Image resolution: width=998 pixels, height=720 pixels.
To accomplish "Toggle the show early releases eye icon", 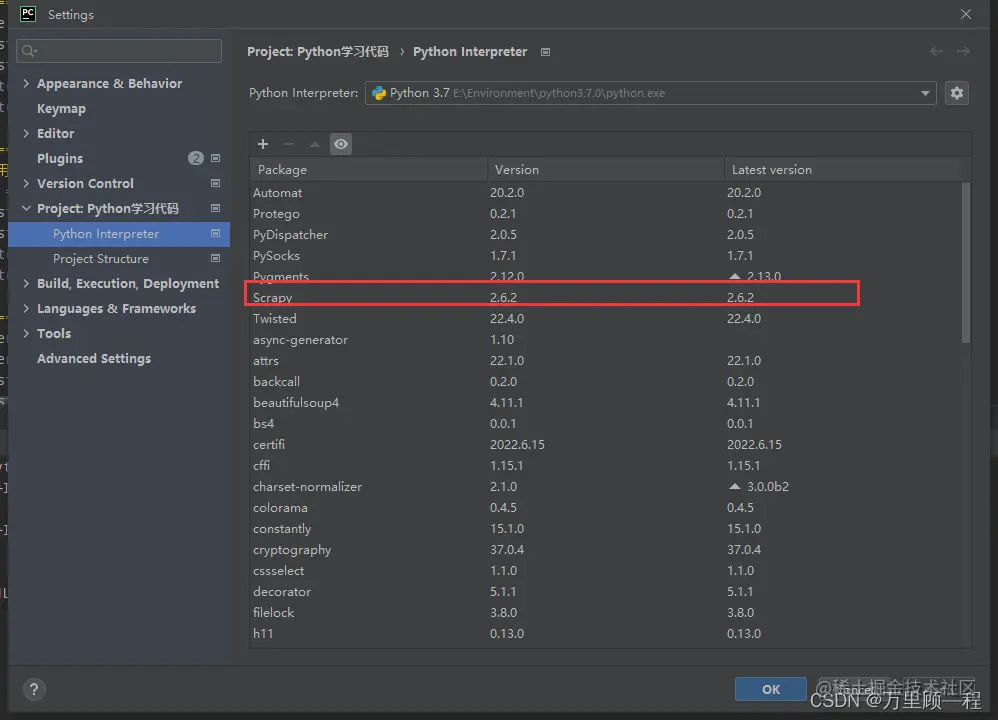I will click(341, 144).
